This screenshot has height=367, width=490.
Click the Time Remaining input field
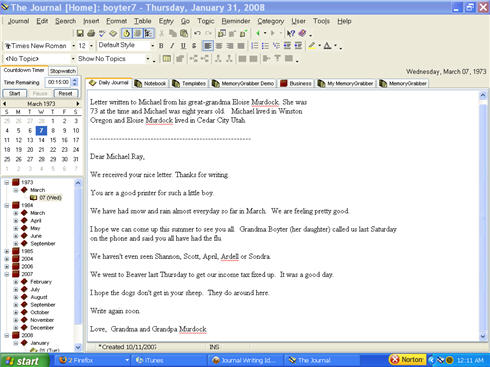[x=58, y=82]
